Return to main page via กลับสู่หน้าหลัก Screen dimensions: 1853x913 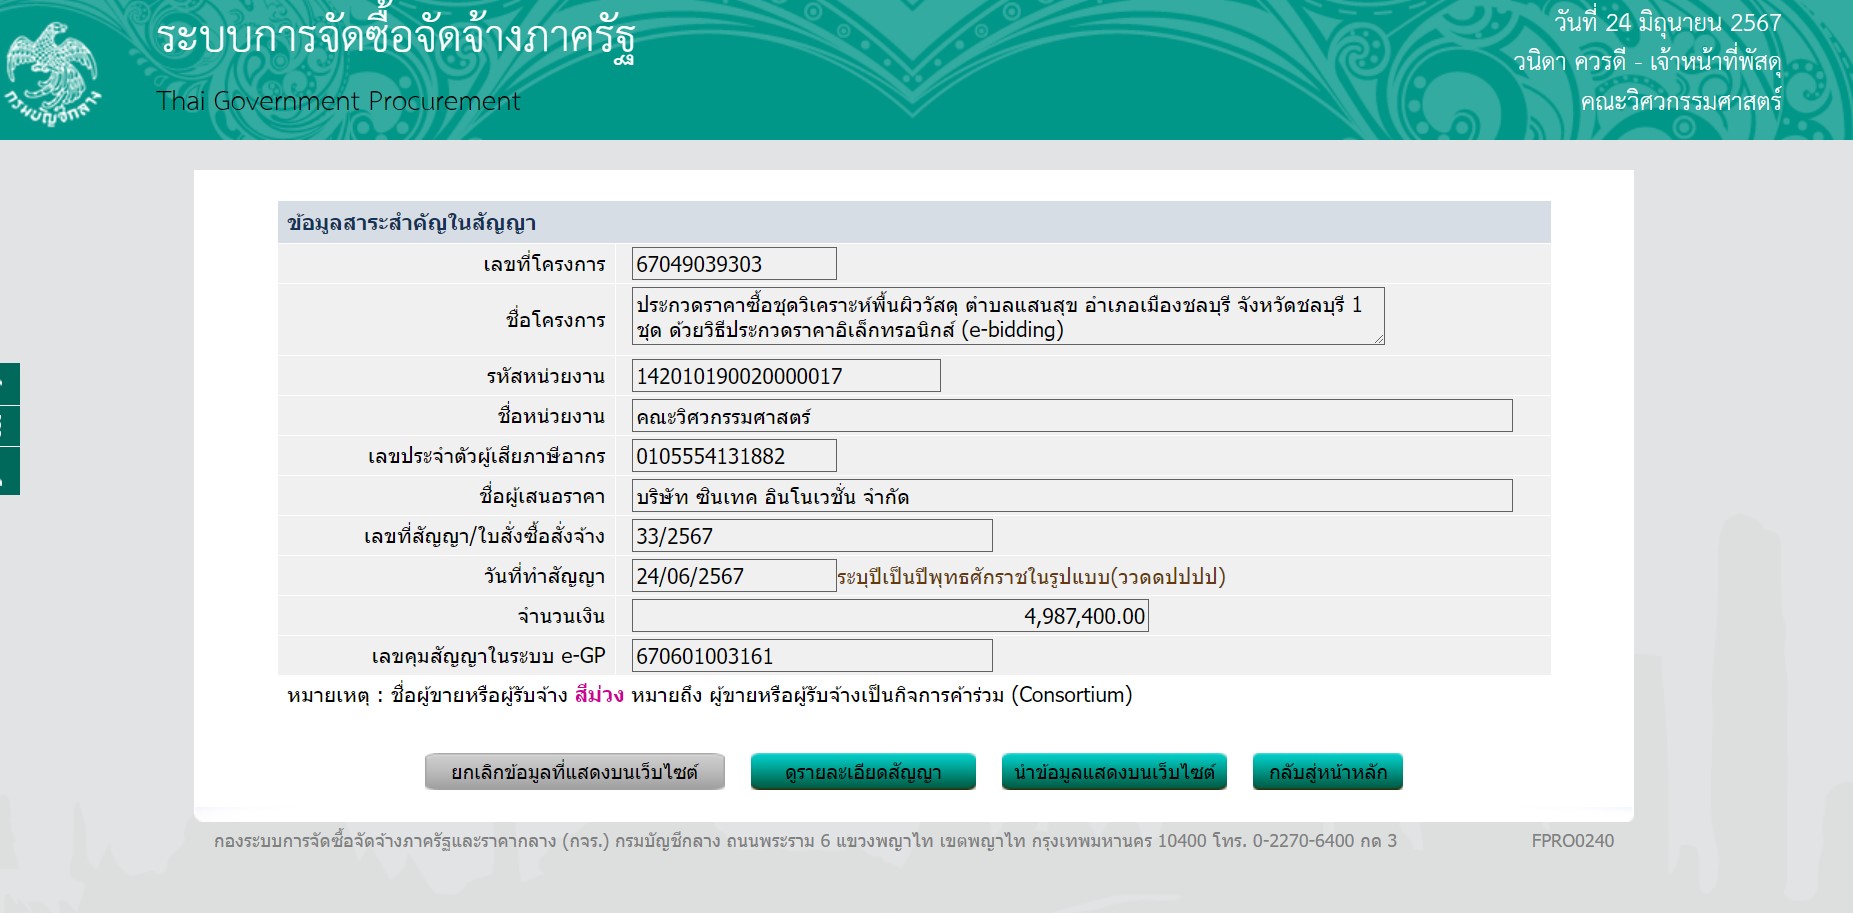1327,772
